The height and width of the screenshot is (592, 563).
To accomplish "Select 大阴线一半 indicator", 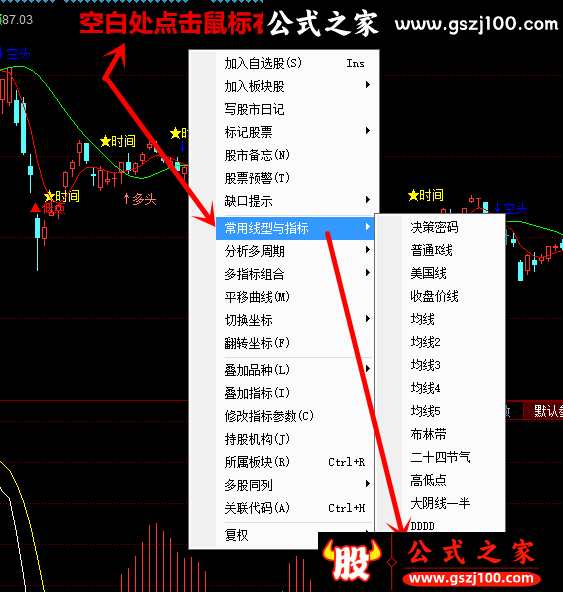I will tap(440, 503).
